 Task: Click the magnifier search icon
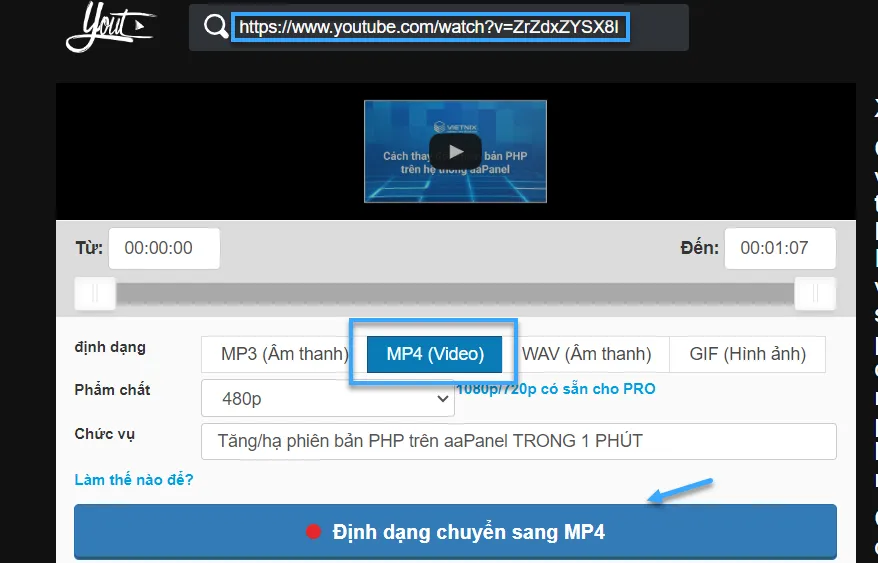pyautogui.click(x=215, y=27)
